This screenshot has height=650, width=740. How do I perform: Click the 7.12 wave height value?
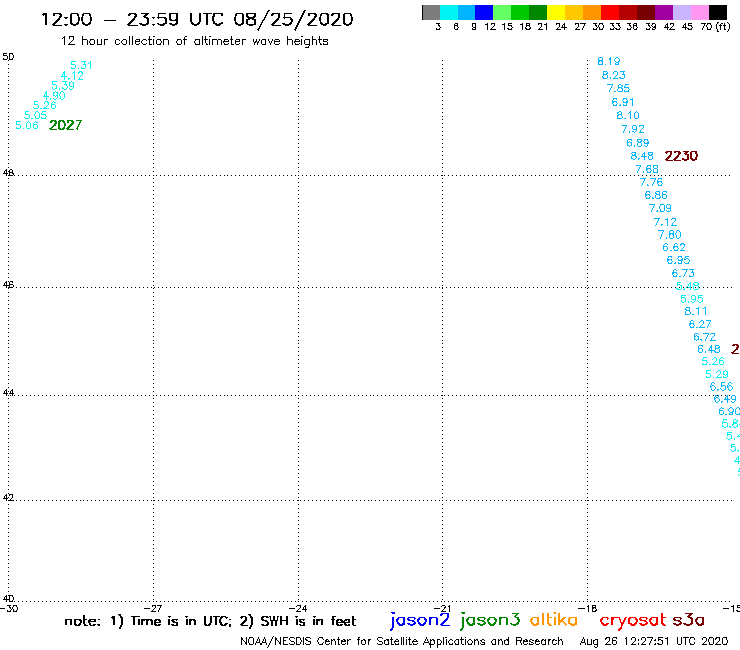coord(665,222)
